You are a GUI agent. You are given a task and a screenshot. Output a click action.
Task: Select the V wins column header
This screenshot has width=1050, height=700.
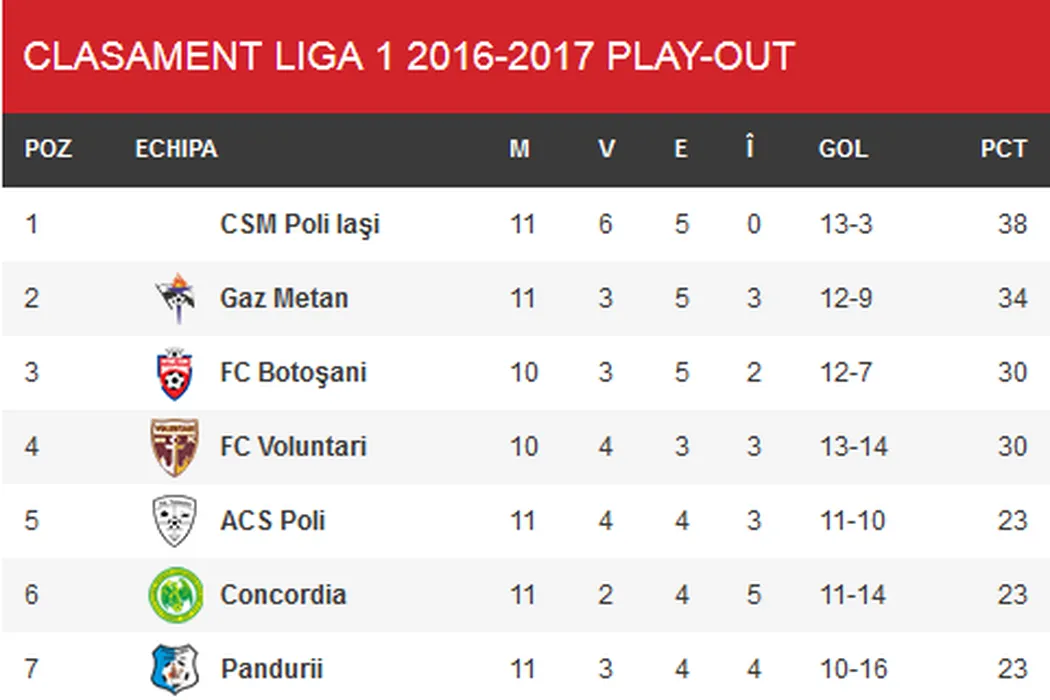pyautogui.click(x=606, y=149)
